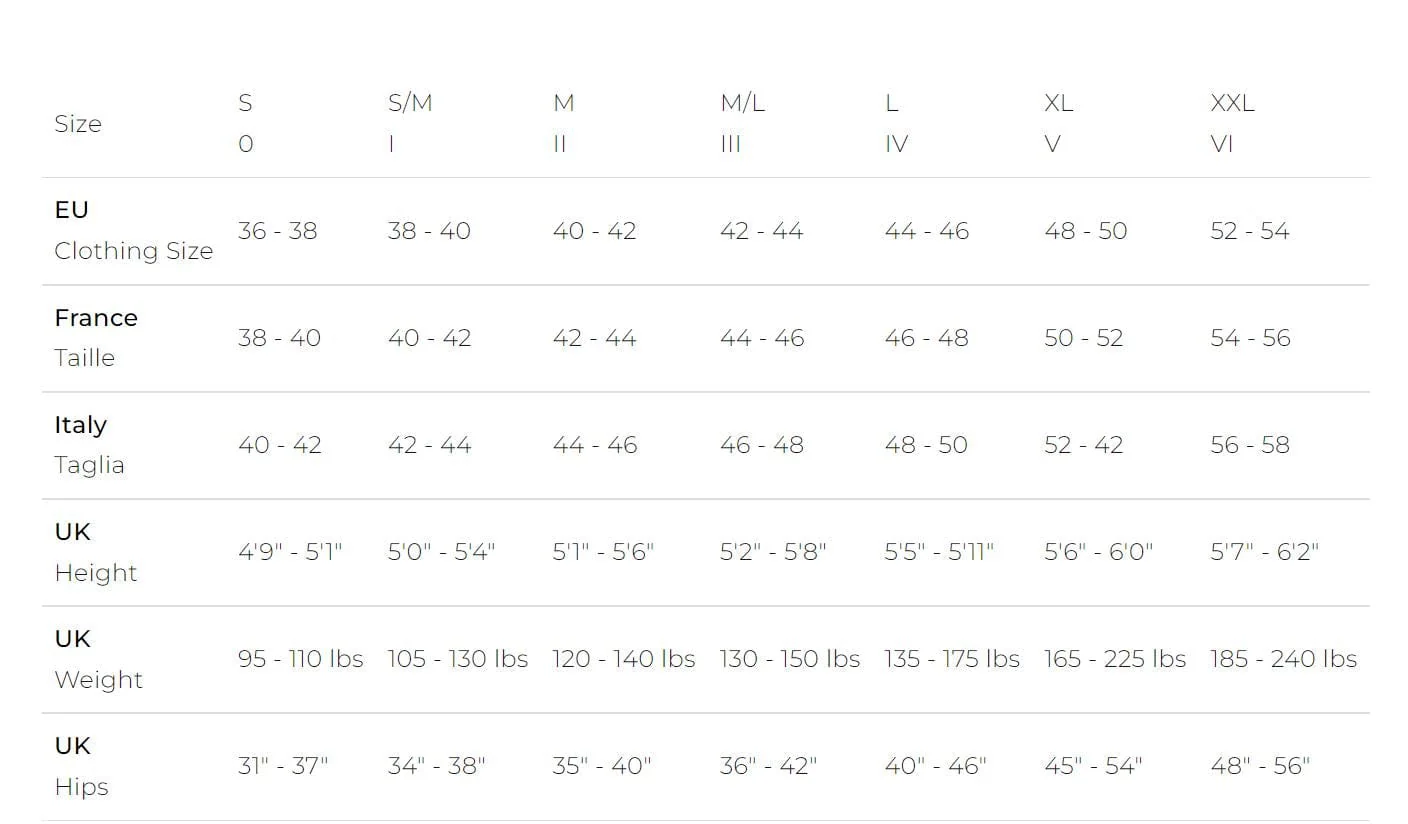Select hips cell 31" - 37"
The image size is (1408, 824).
[x=283, y=766]
